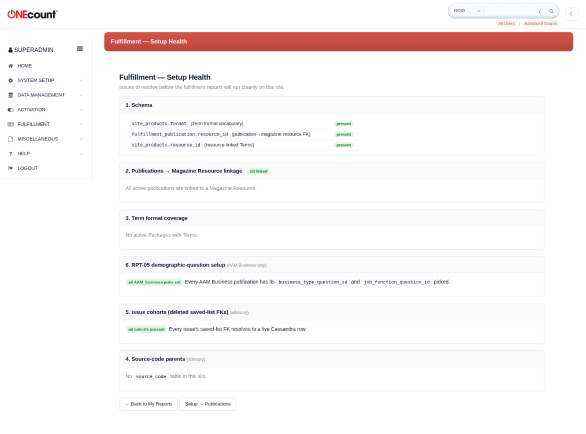The image size is (586, 434).
Task: Click the Logout exit icon
Action: 10,168
